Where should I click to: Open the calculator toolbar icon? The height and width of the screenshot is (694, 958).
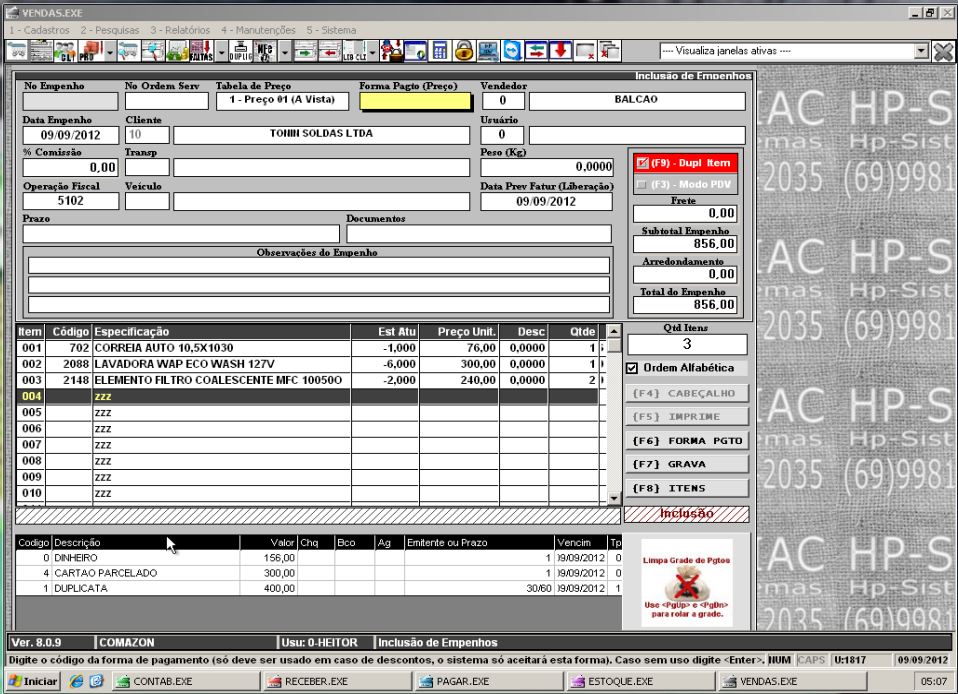coord(440,51)
